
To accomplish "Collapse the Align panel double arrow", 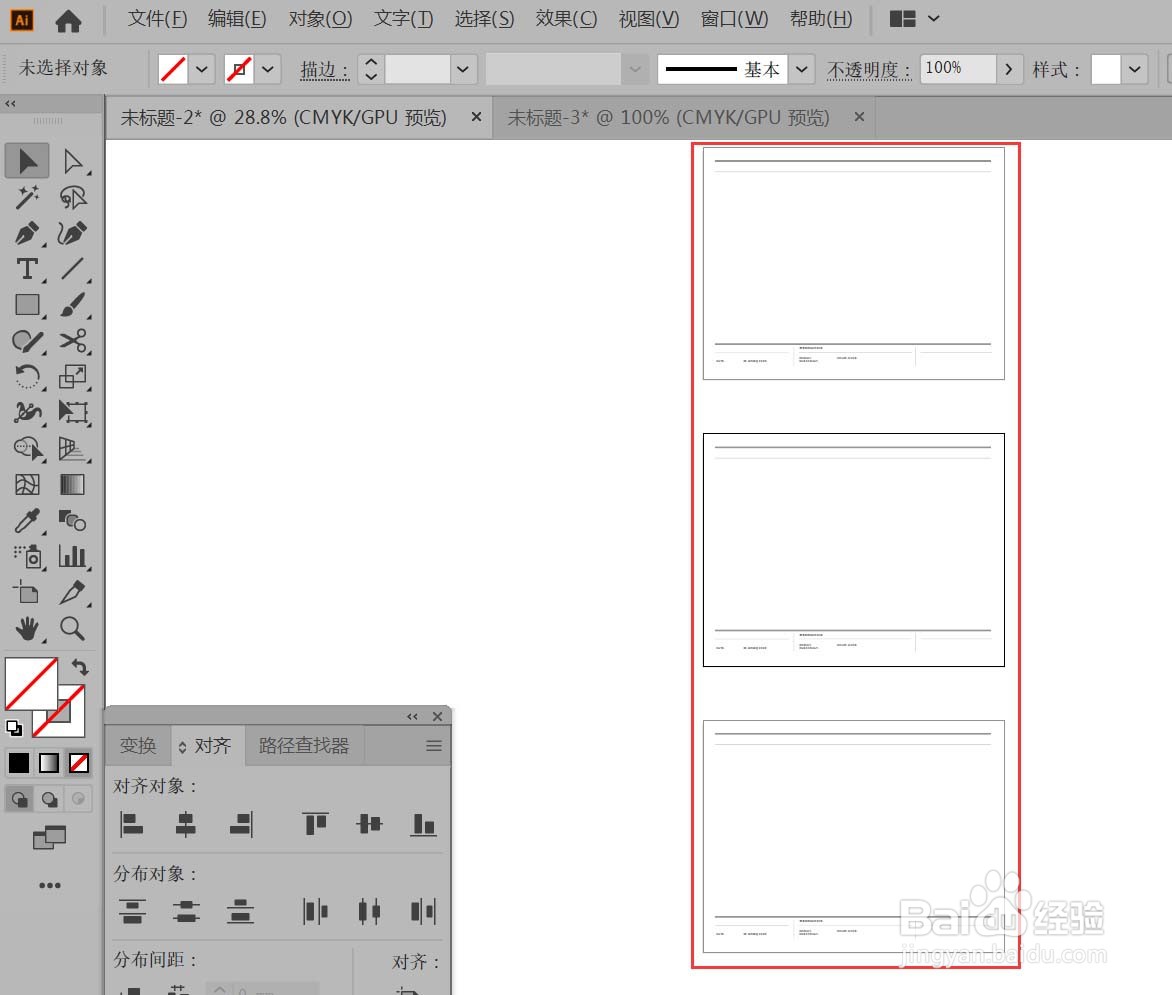I will (412, 716).
